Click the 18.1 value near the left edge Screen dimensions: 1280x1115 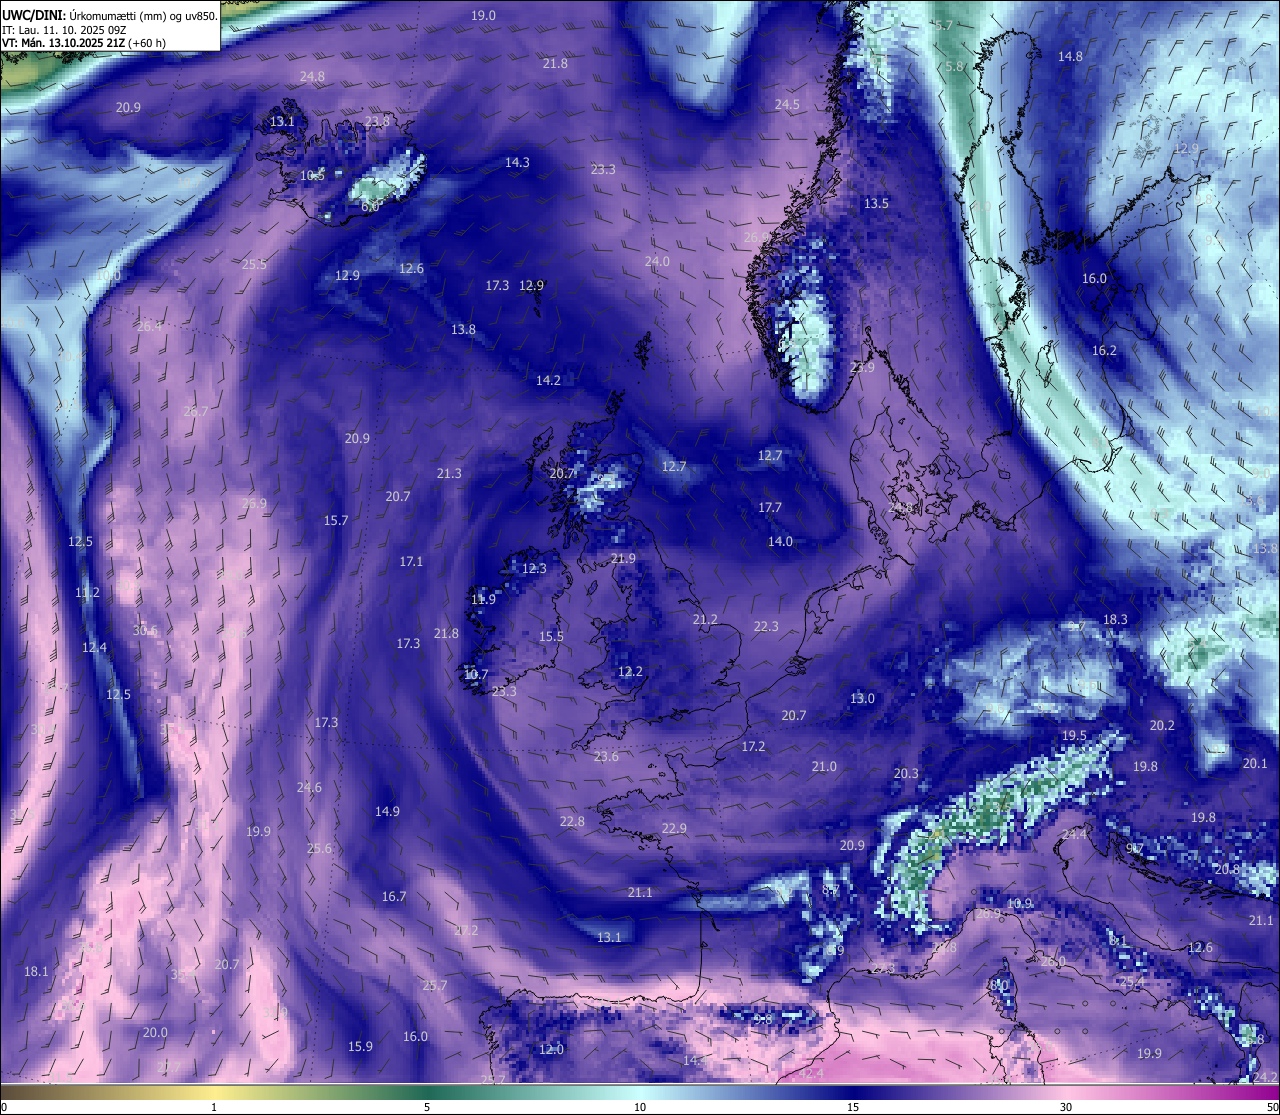tap(36, 971)
